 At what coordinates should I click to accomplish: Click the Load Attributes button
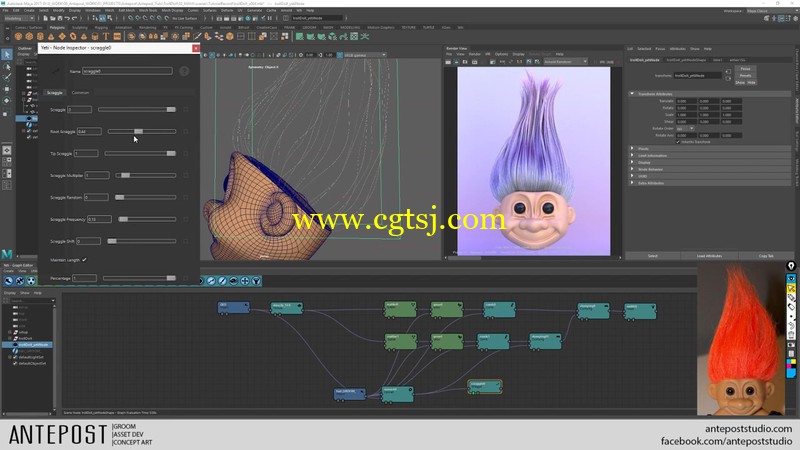coord(709,256)
